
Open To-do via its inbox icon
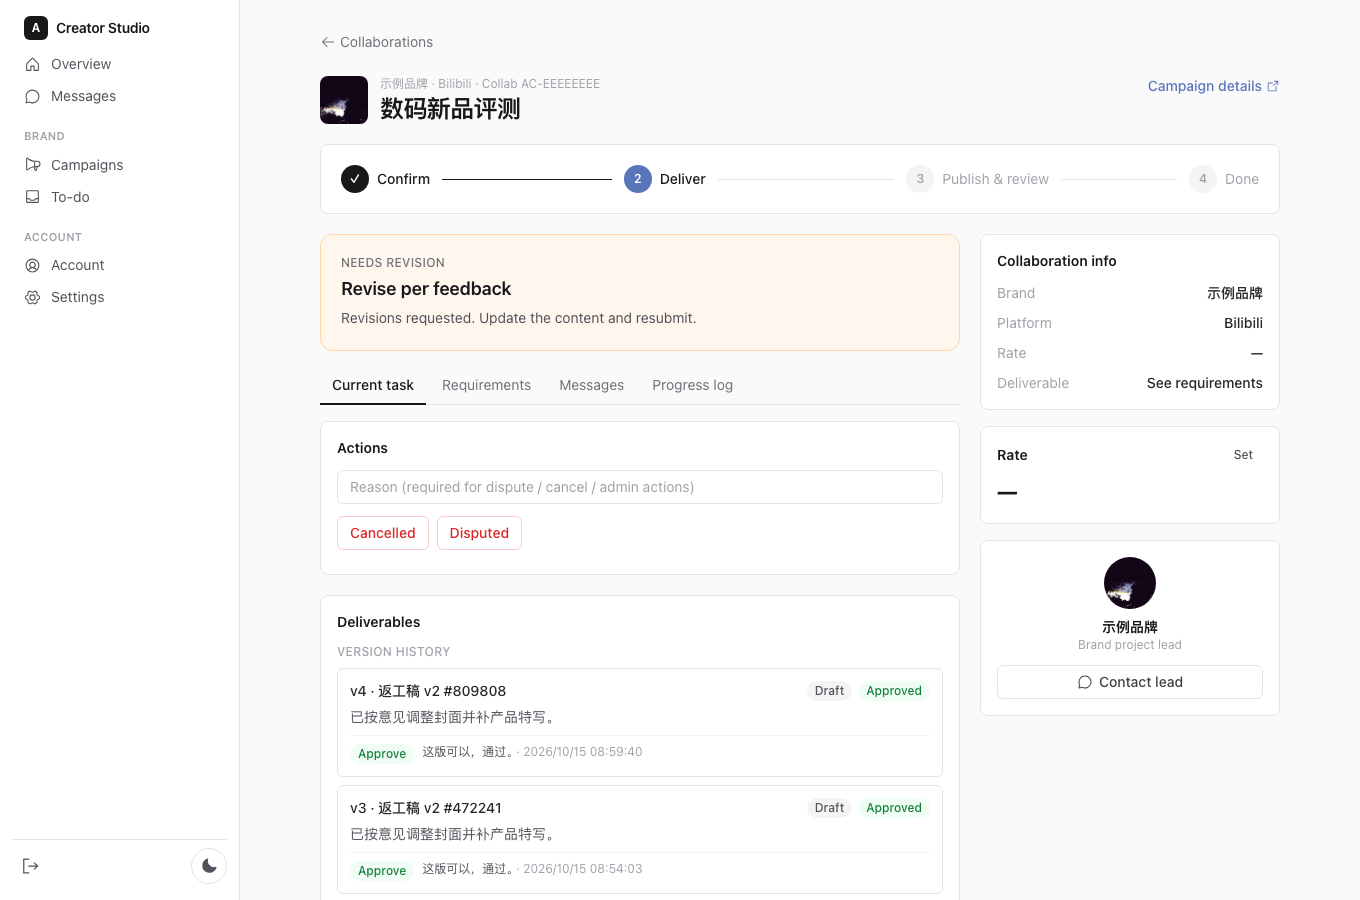click(32, 197)
